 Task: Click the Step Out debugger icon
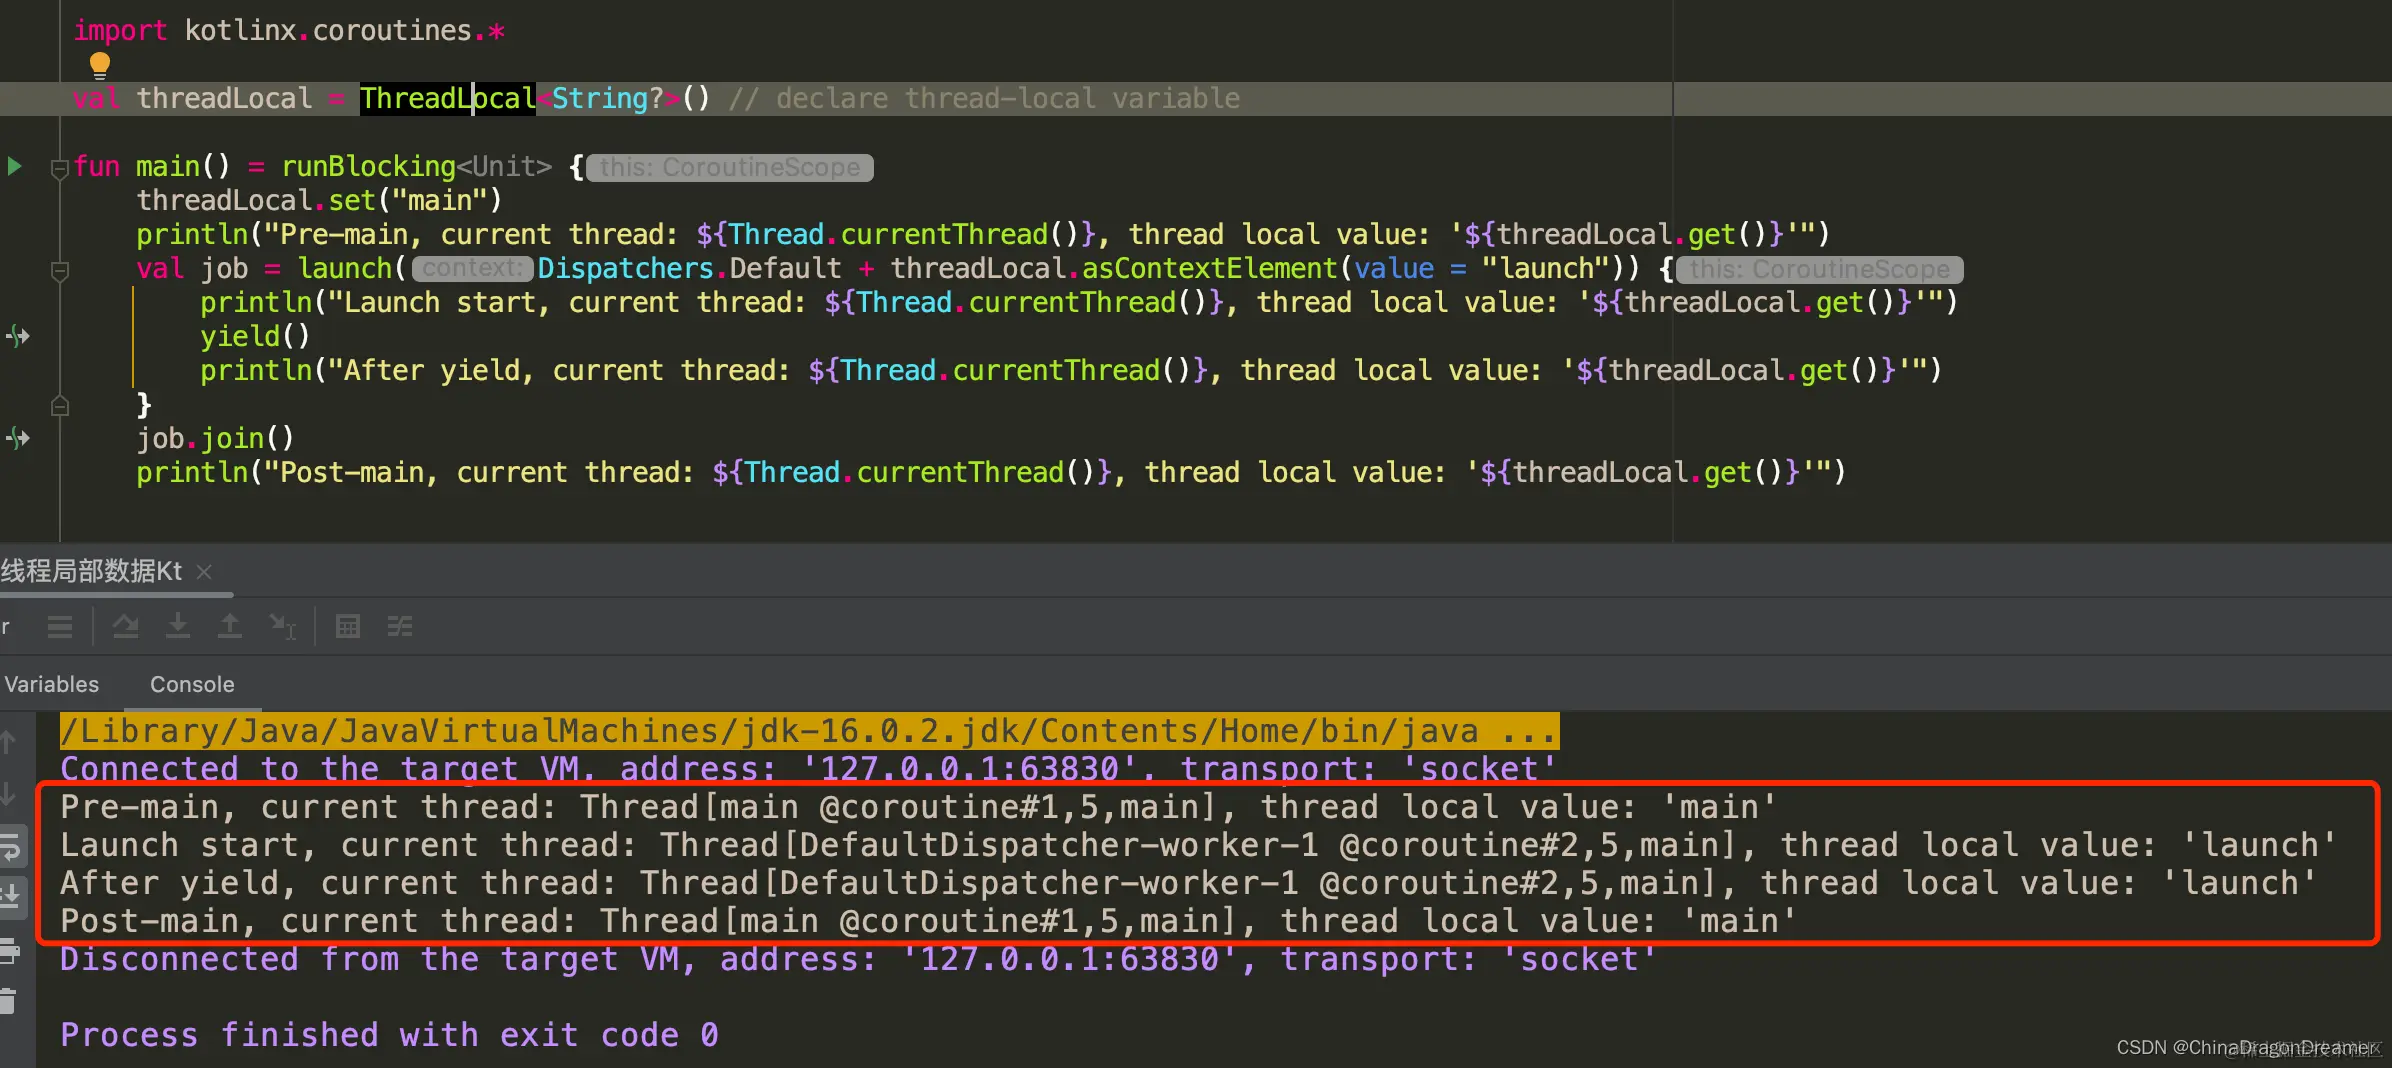point(230,627)
